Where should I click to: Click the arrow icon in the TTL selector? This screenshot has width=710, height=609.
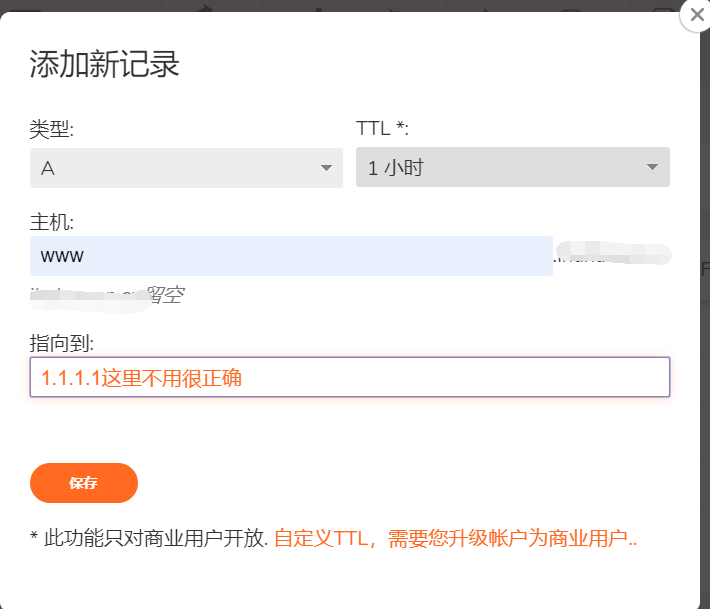[x=652, y=168]
